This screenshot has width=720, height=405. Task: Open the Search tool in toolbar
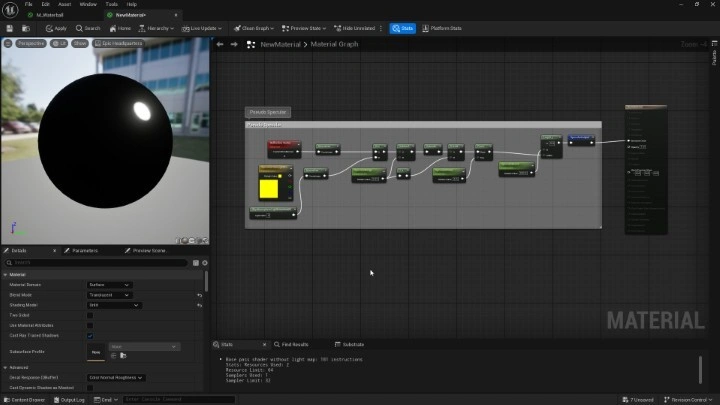click(89, 28)
